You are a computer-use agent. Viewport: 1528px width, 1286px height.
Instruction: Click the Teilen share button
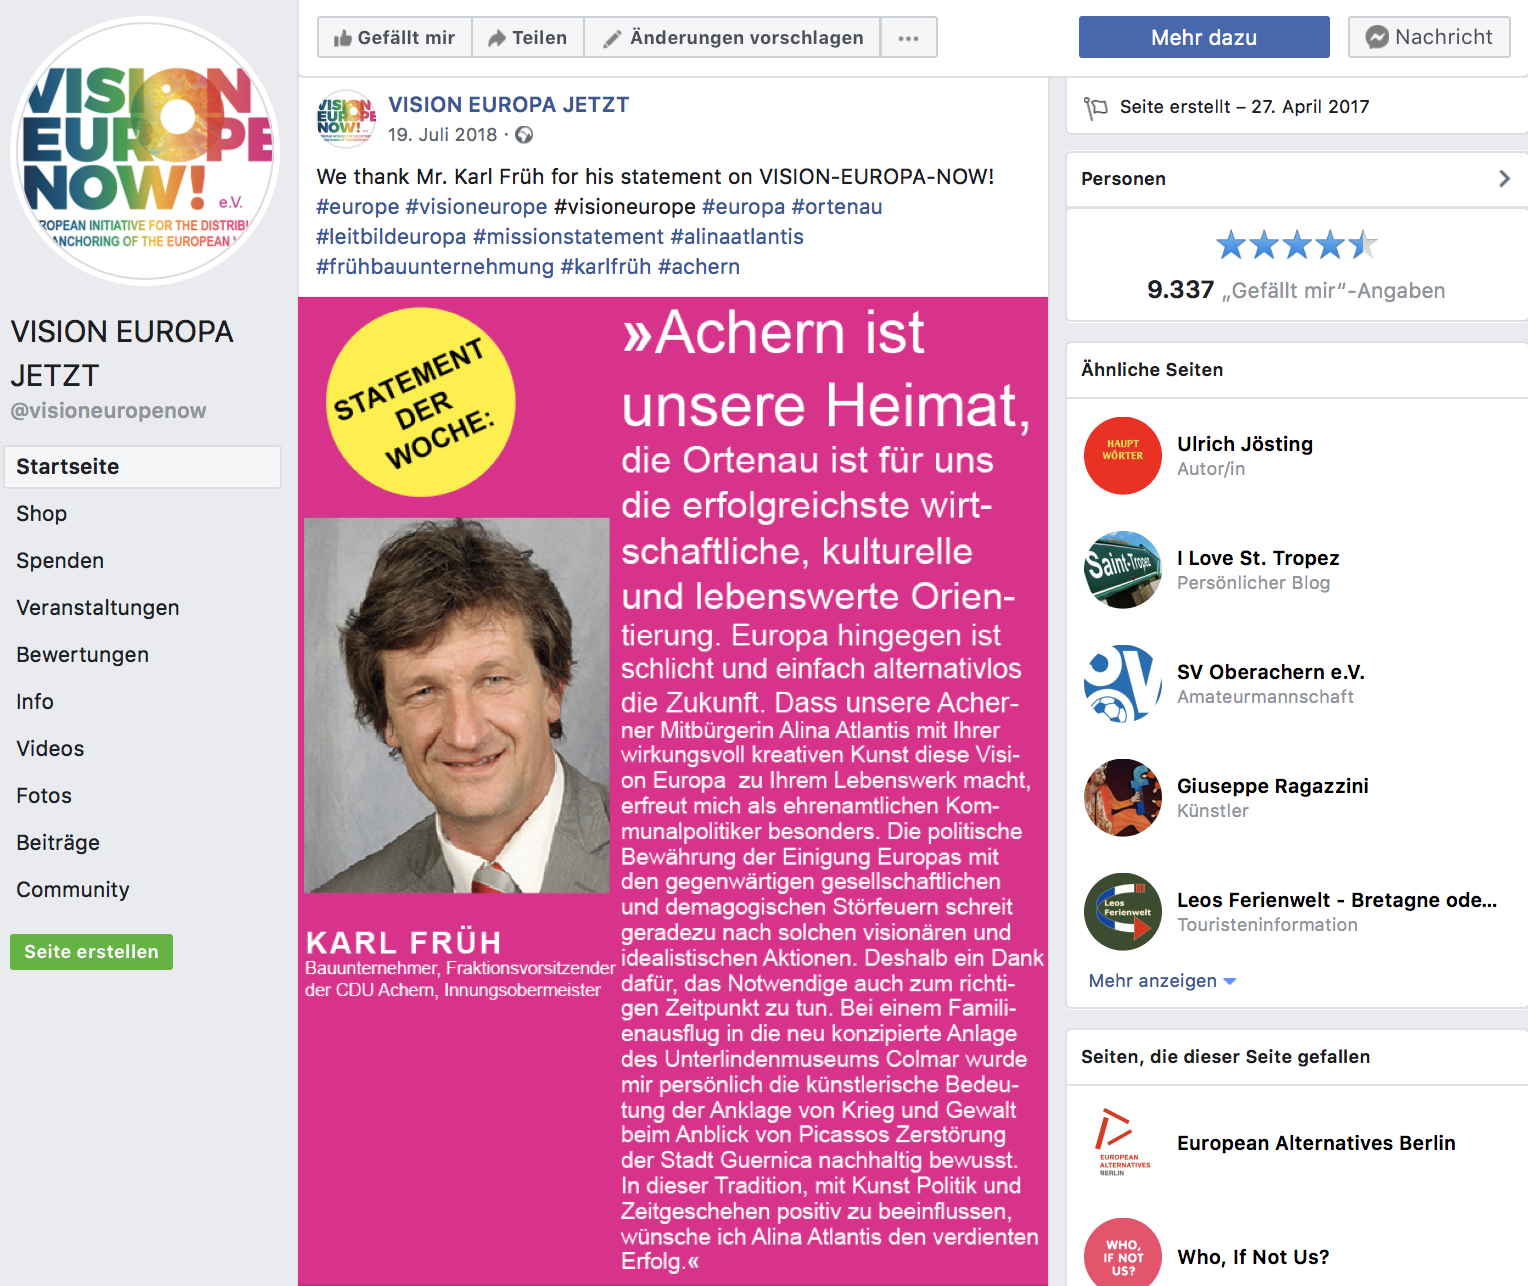point(528,37)
